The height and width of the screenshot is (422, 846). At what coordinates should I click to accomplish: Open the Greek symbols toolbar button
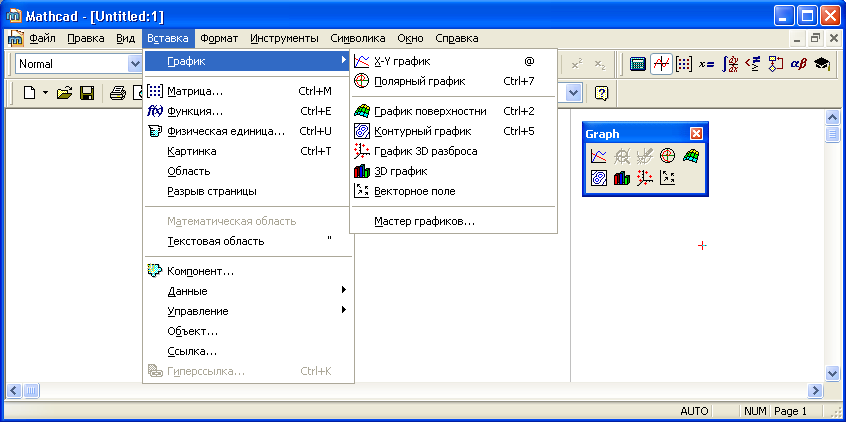point(799,64)
